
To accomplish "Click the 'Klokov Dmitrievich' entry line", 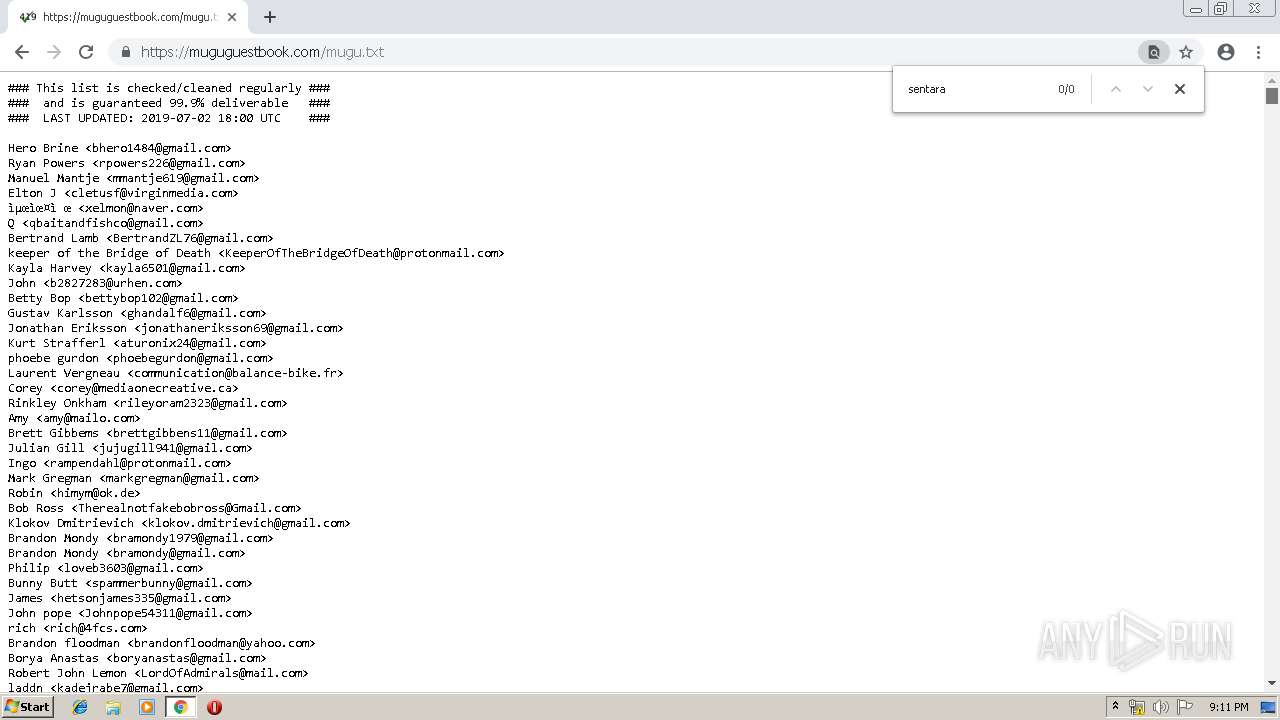I will 179,523.
